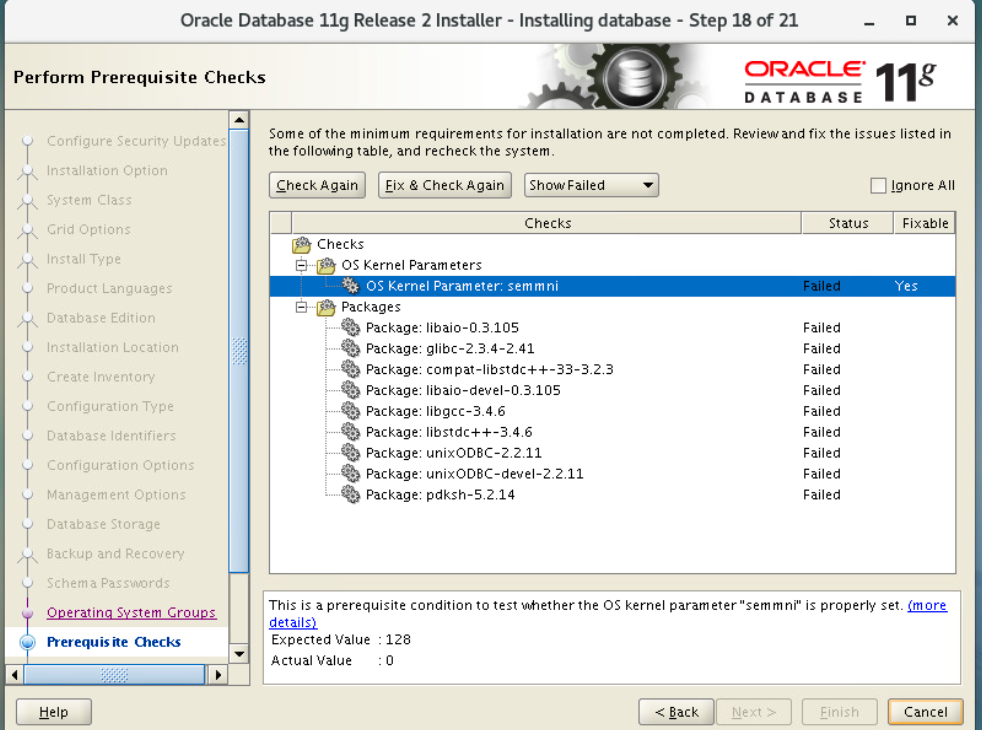Select the Database Storage step
982x730 pixels.
[103, 524]
